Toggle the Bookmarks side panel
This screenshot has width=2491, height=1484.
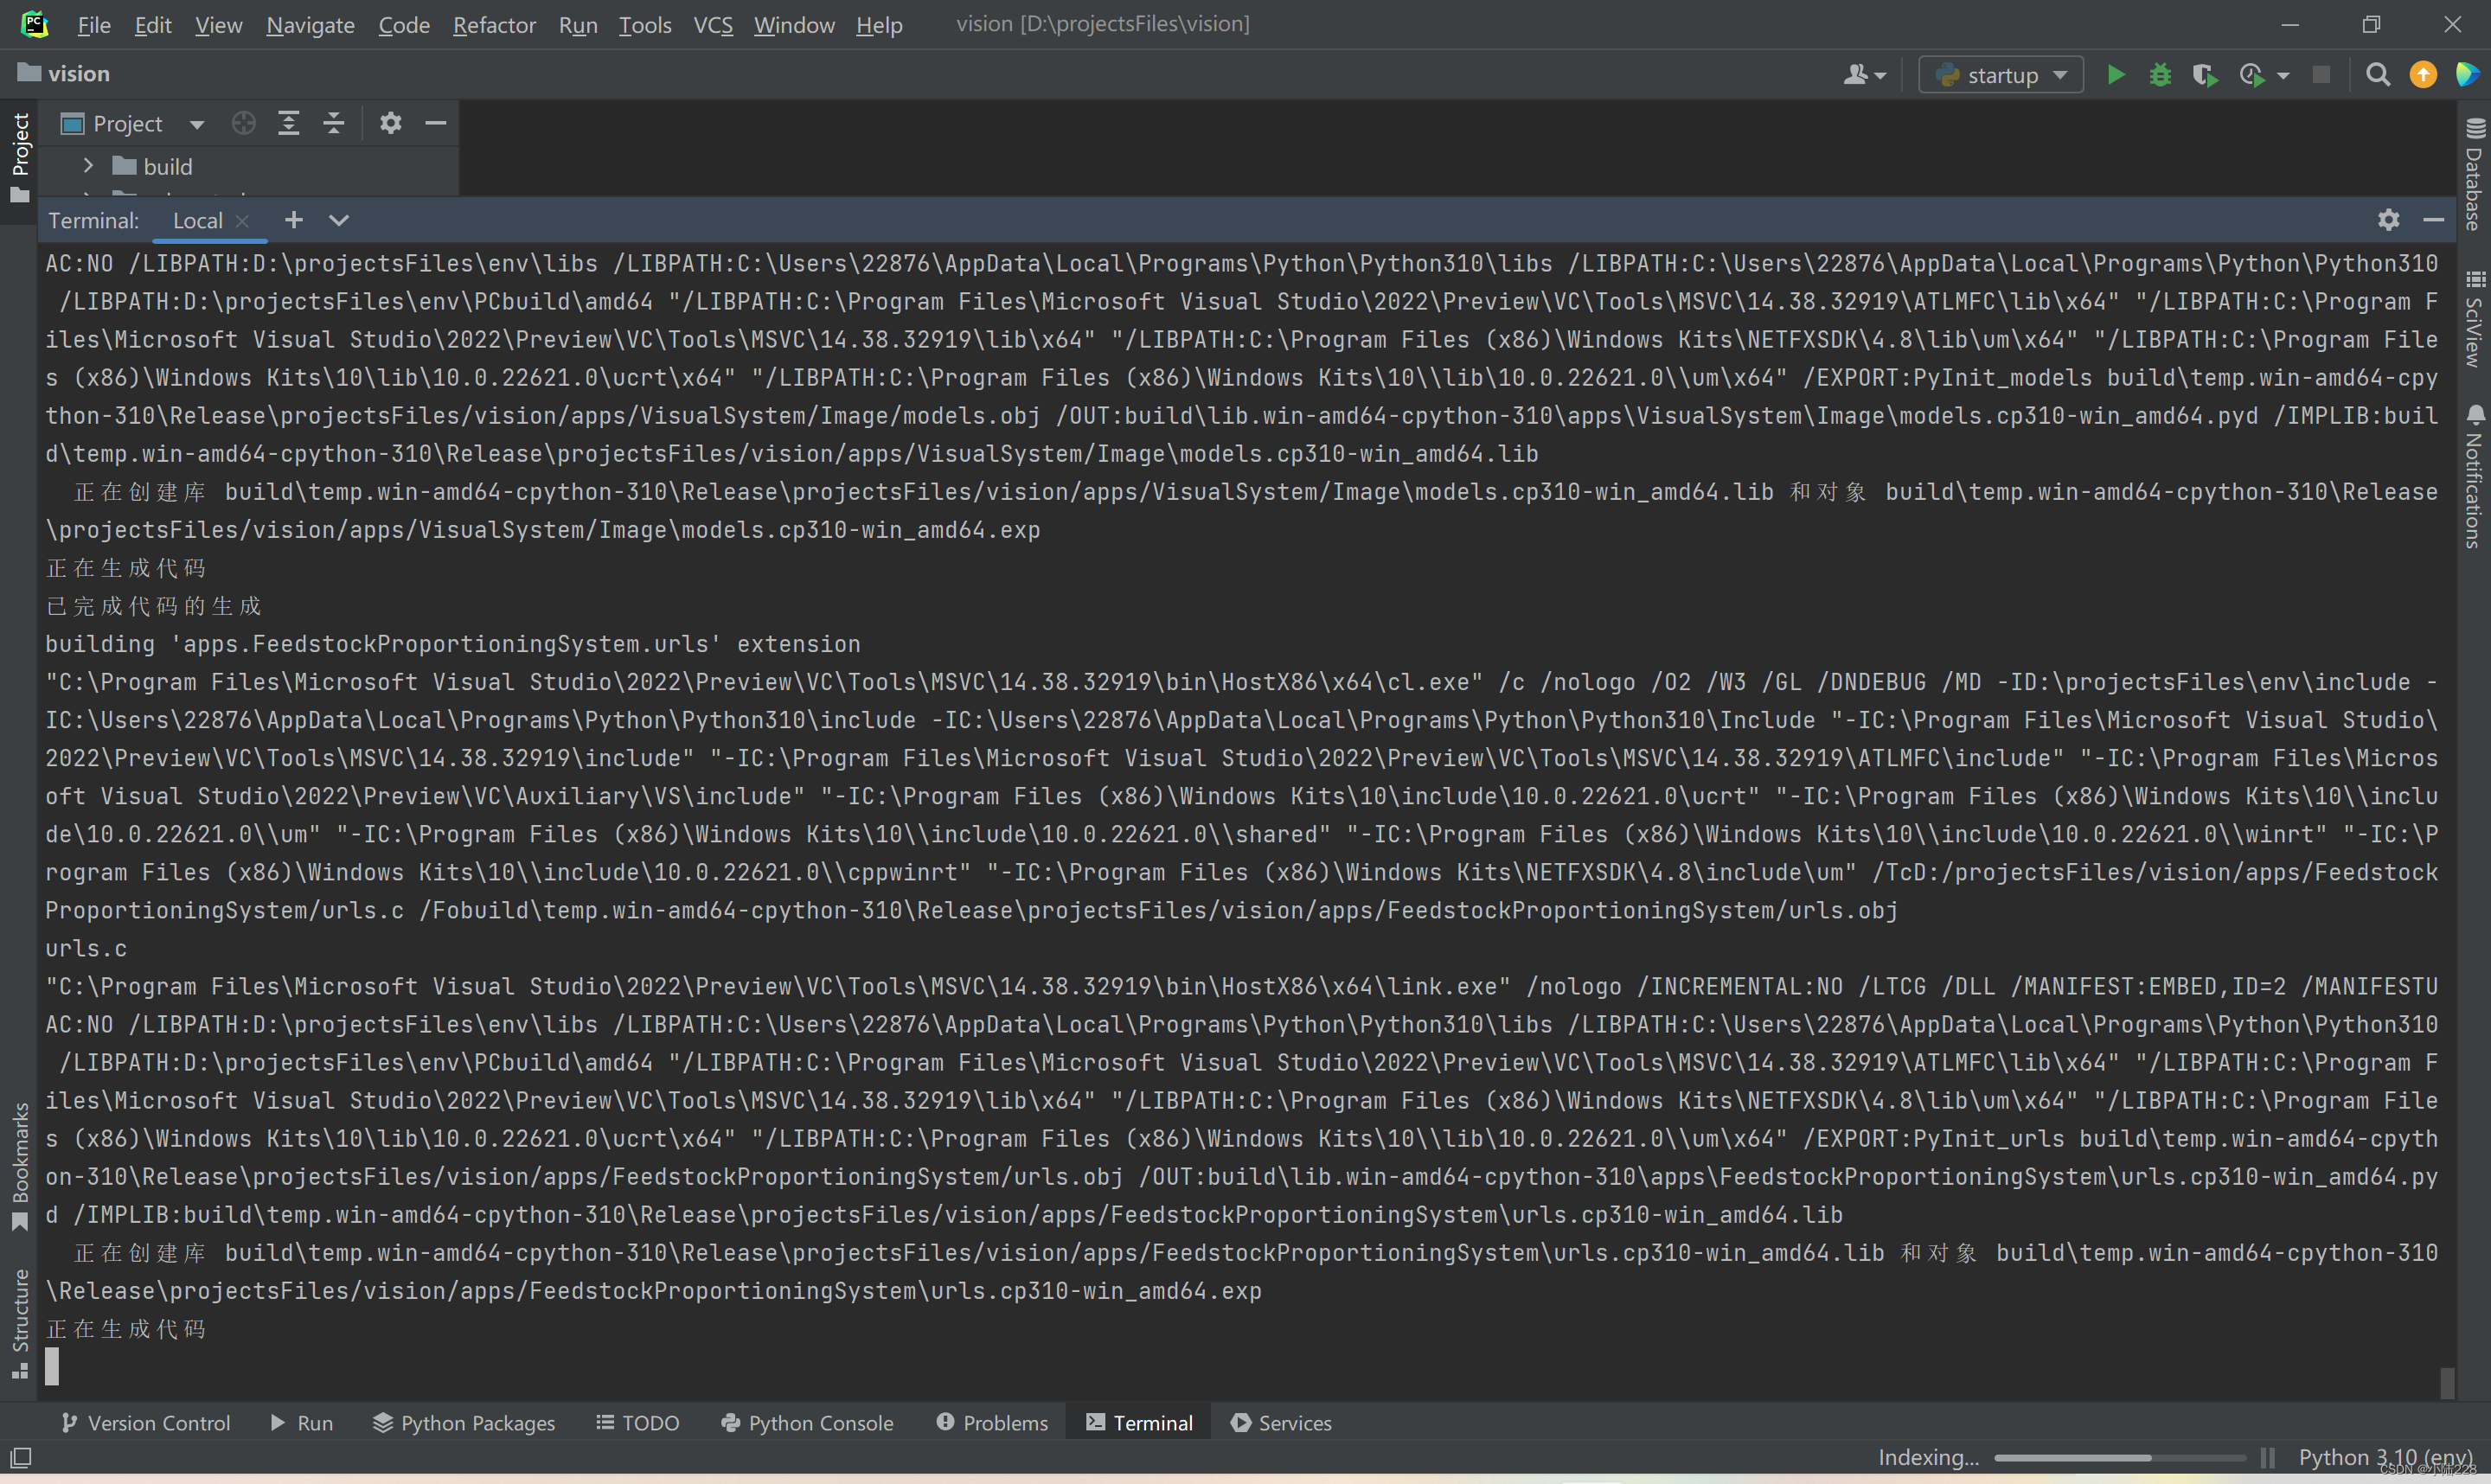20,1165
